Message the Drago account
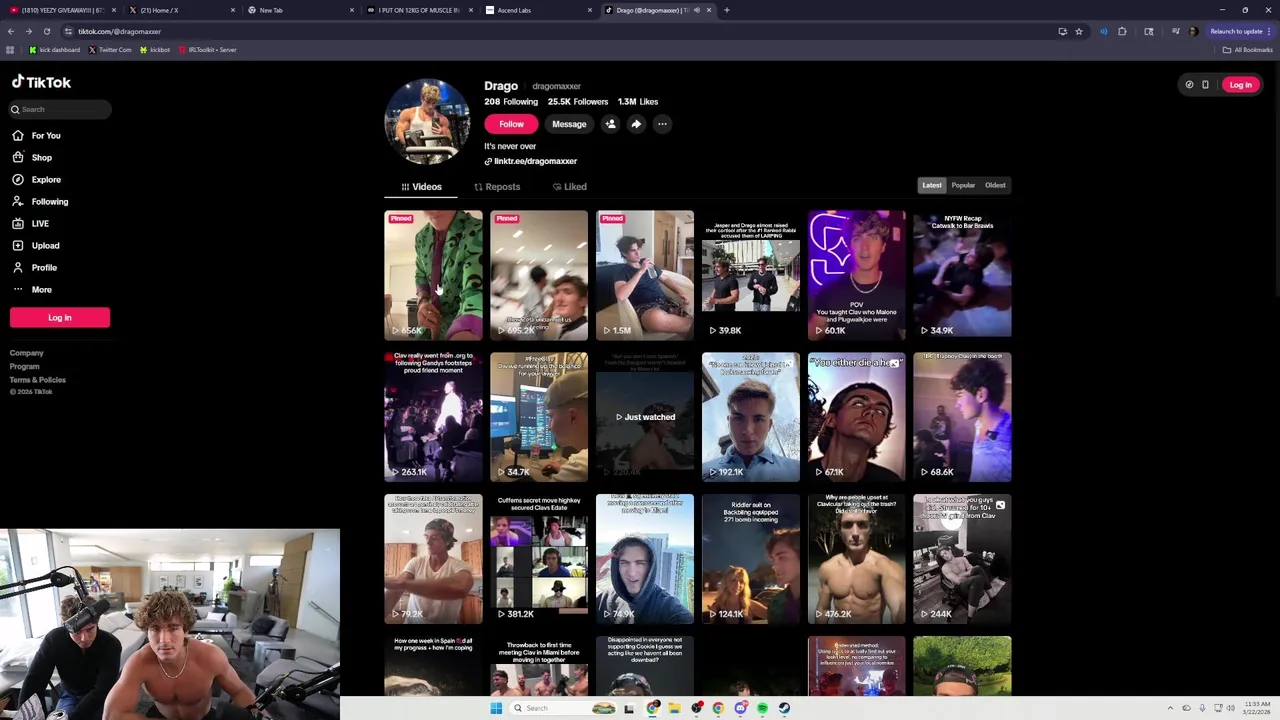Viewport: 1280px width, 720px height. point(569,124)
